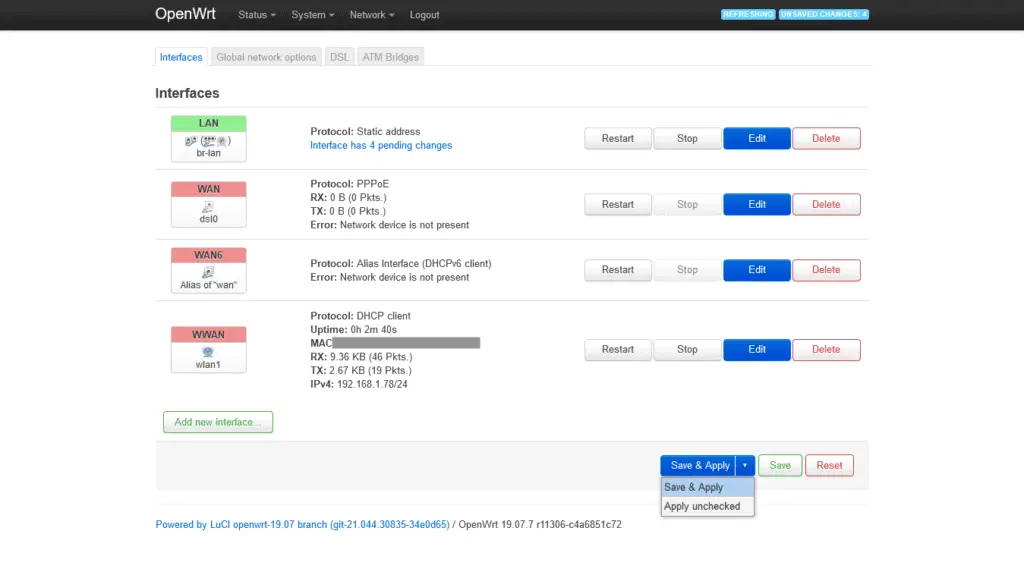Stop the WWAN interface
Screen dimensions: 1024x575
[687, 350]
